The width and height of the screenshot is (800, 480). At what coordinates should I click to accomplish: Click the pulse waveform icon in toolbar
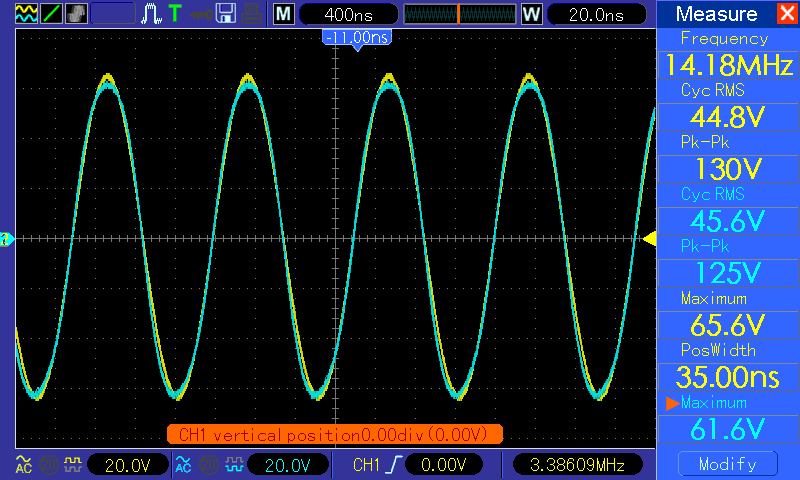tap(152, 14)
